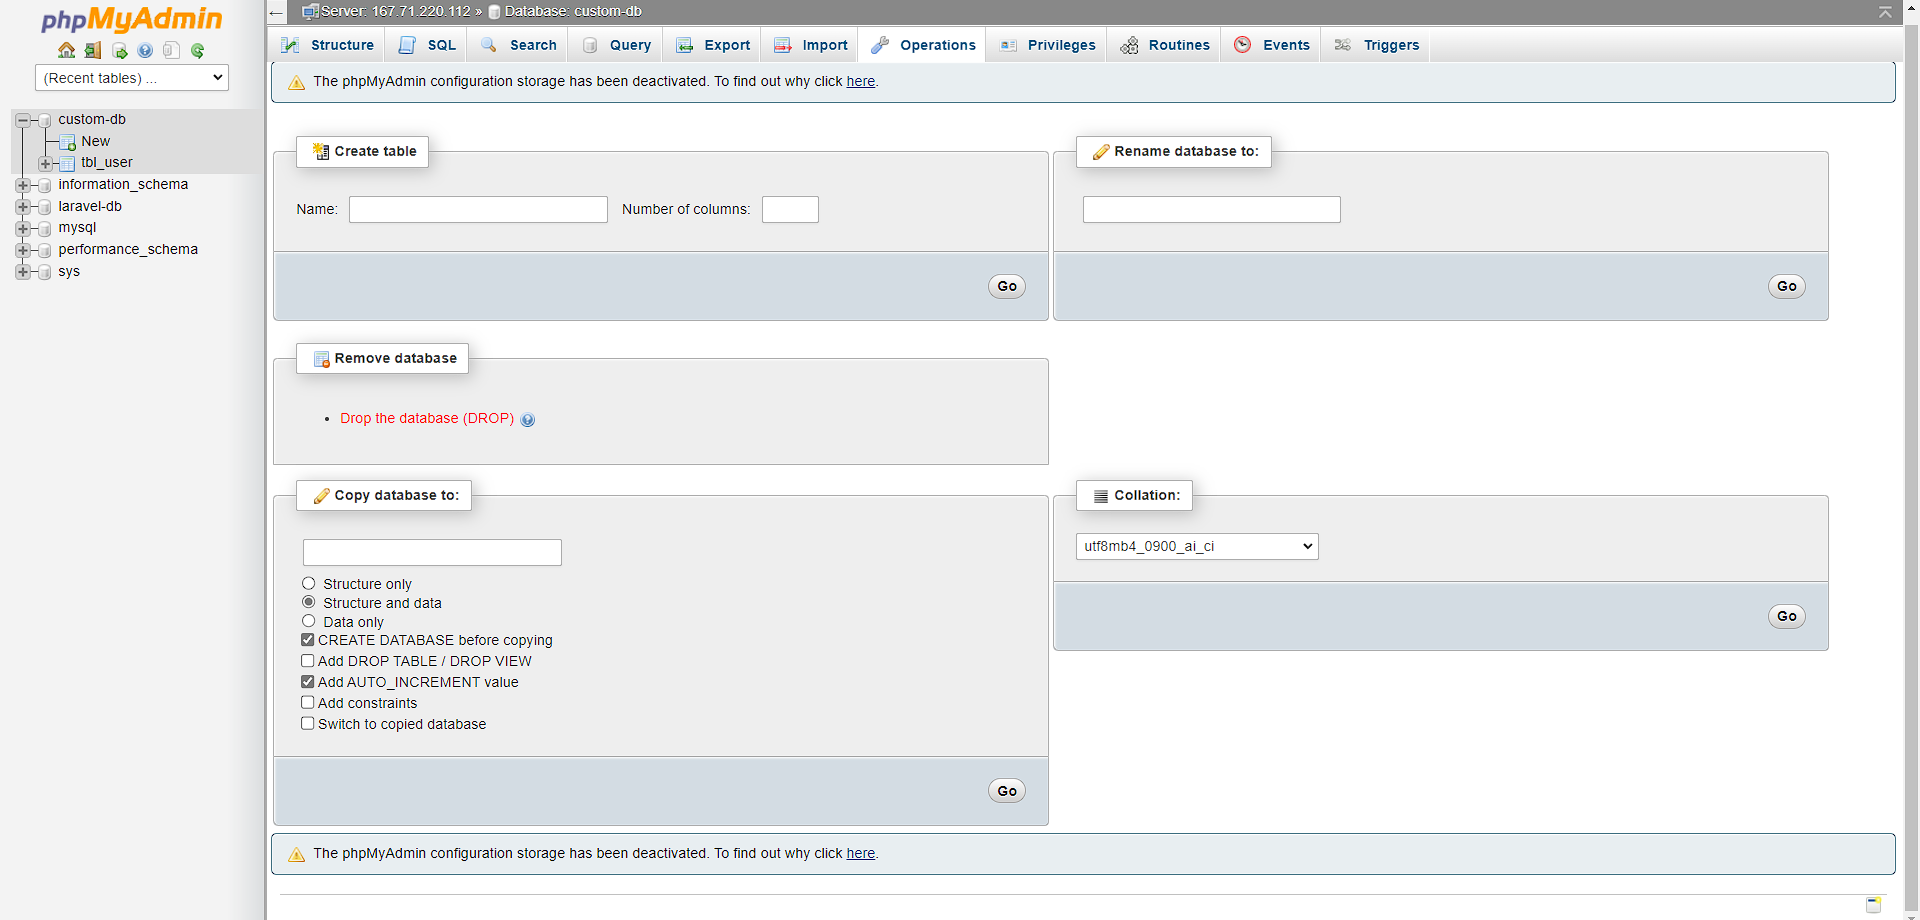Enable the Add constraints checkbox
Image resolution: width=1920 pixels, height=920 pixels.
[x=308, y=703]
